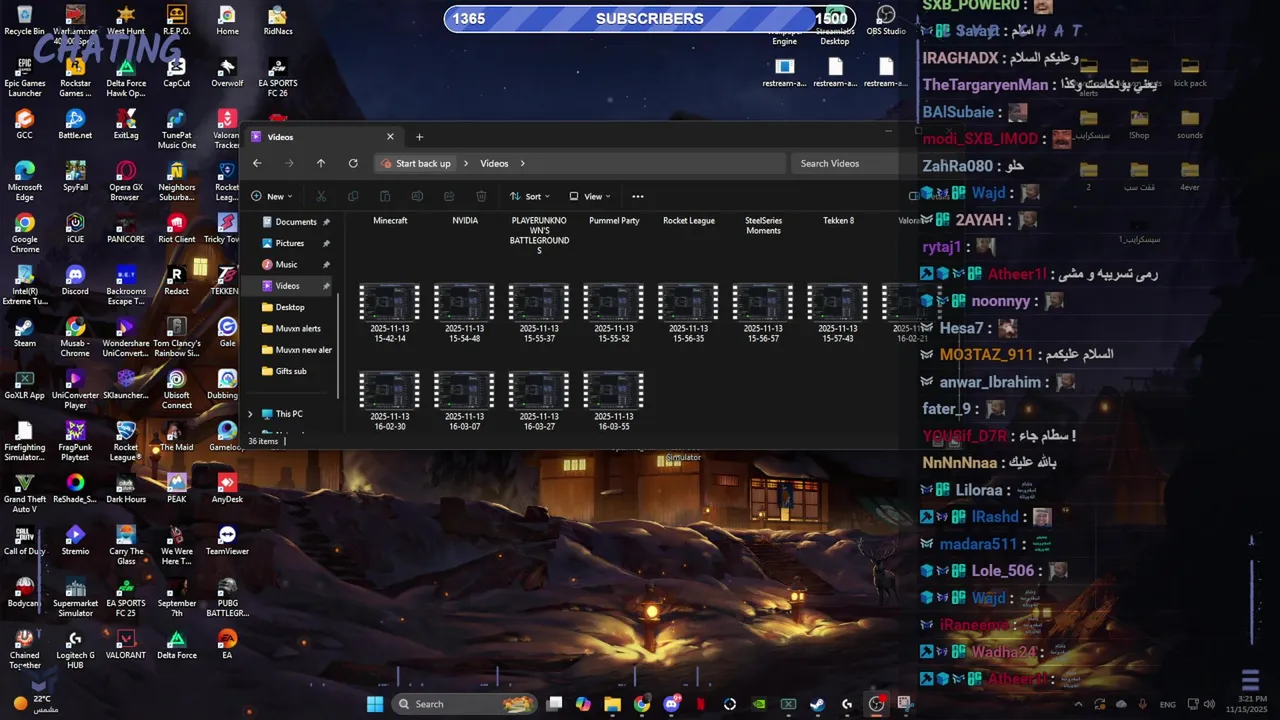Click the Delete trash icon in toolbar

click(481, 196)
